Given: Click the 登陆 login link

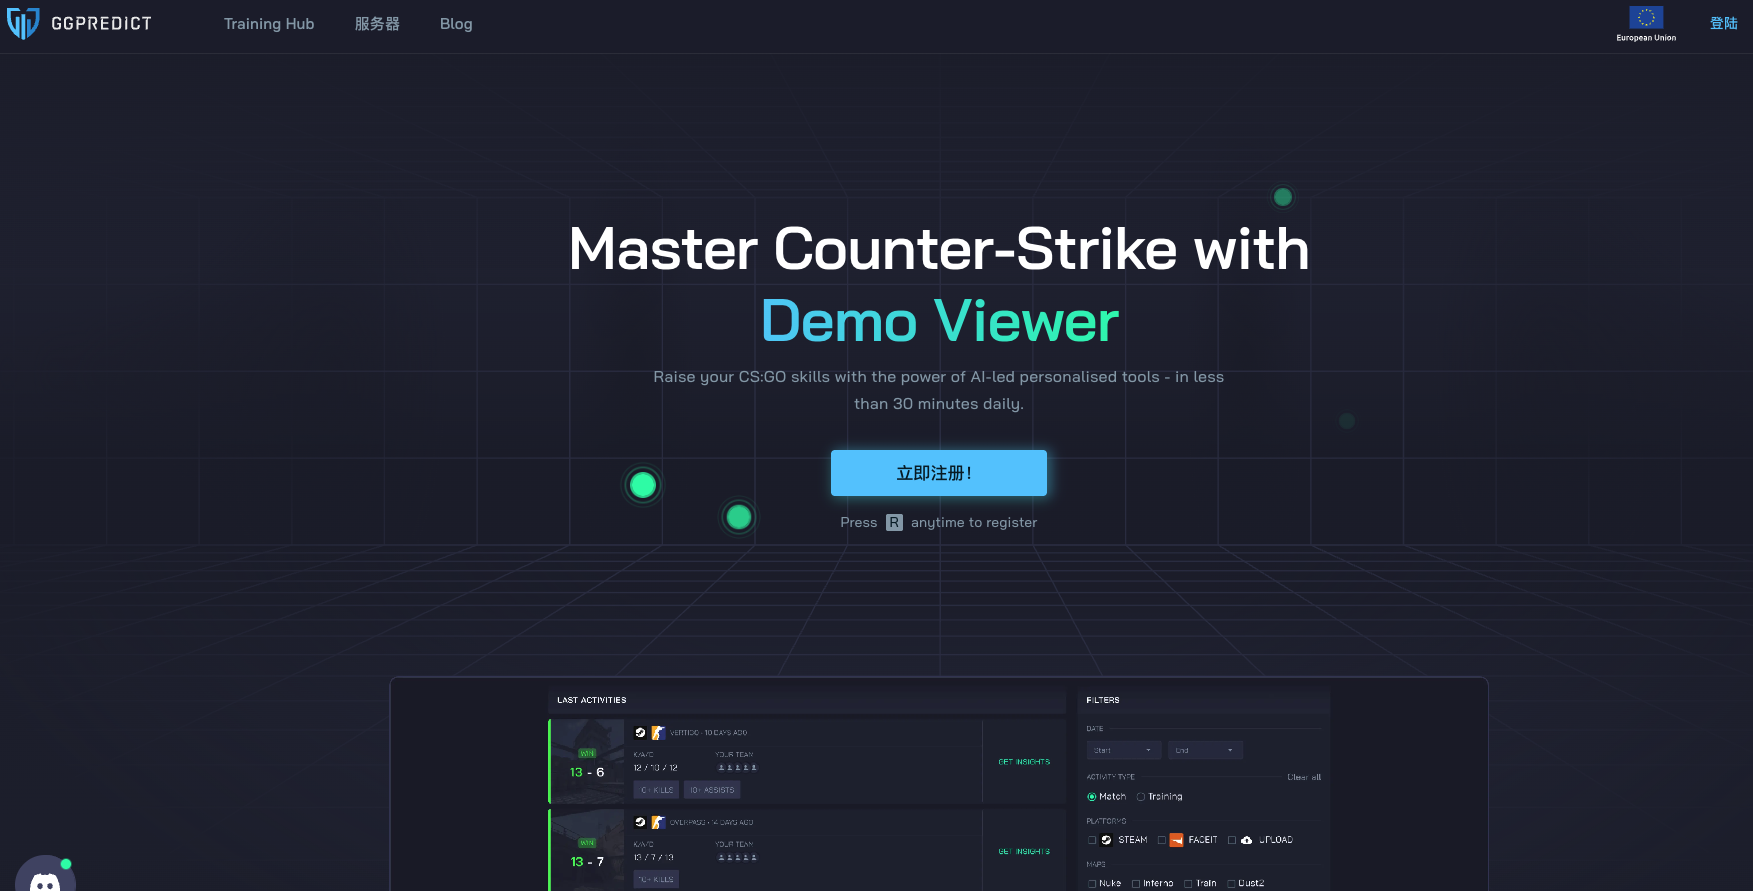Looking at the screenshot, I should pos(1723,23).
